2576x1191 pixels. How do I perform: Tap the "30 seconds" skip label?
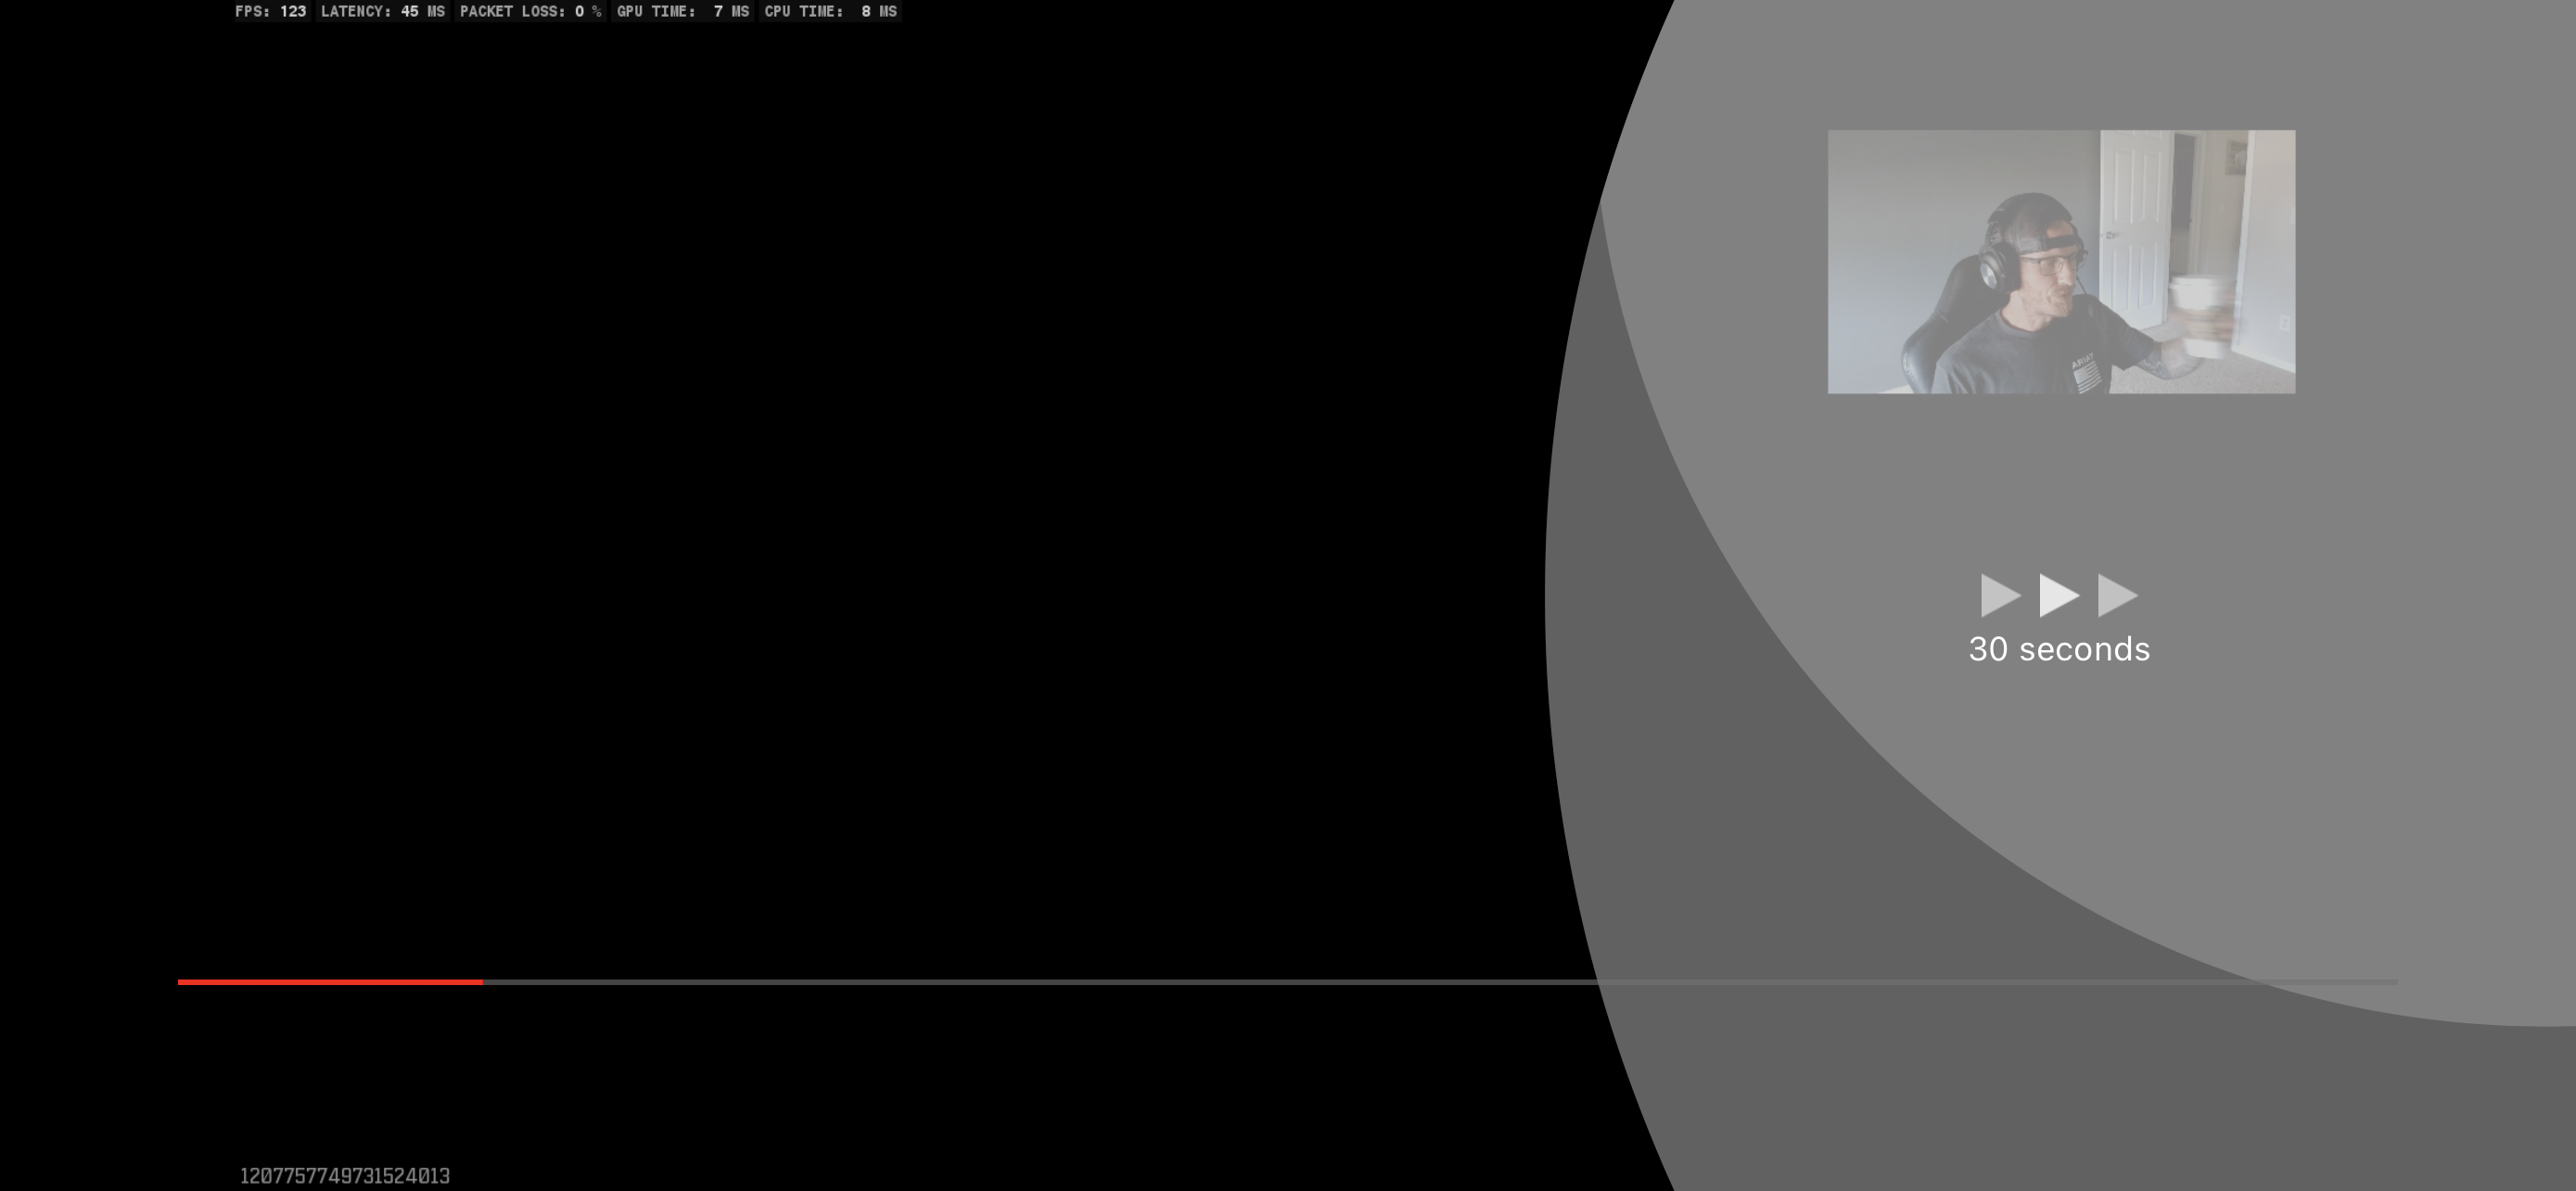(x=2058, y=649)
